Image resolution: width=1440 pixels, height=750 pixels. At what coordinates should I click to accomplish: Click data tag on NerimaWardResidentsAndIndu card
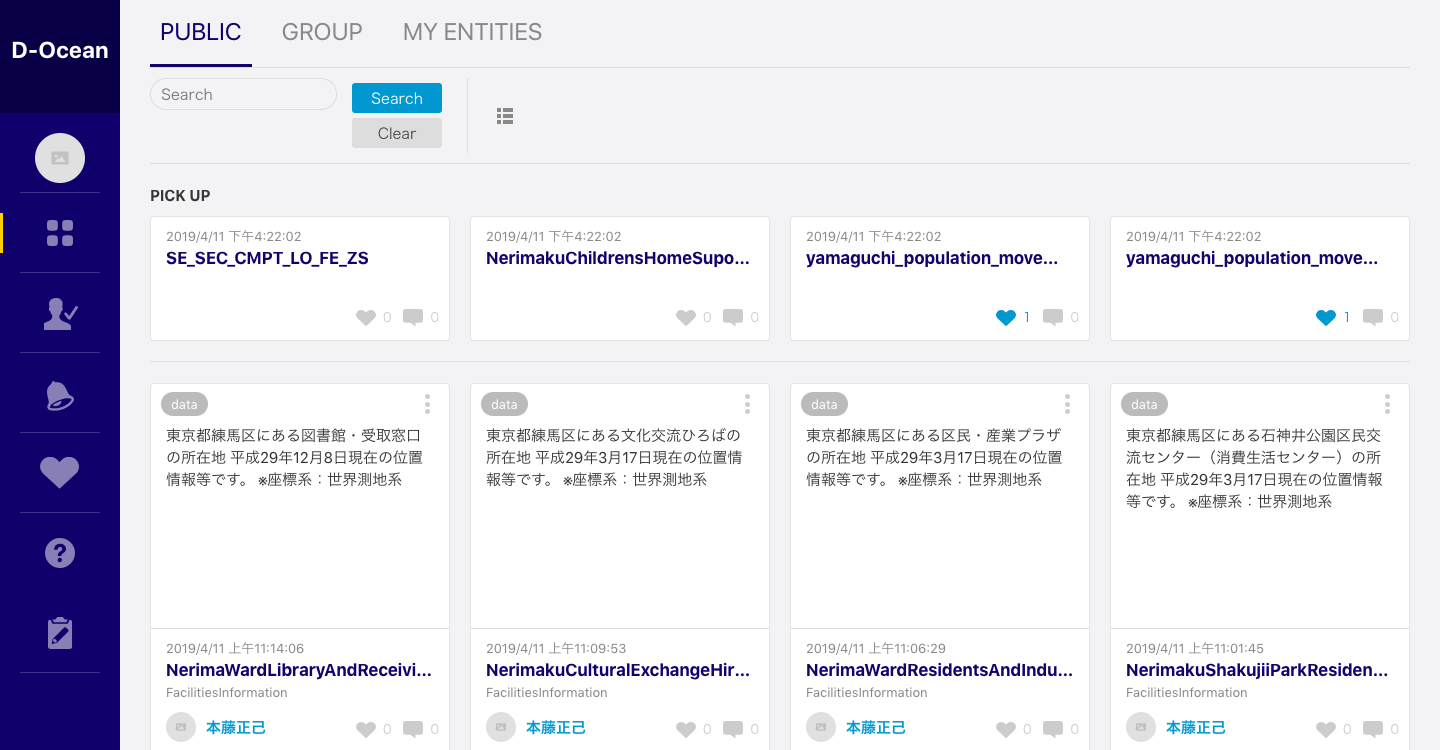(x=824, y=405)
